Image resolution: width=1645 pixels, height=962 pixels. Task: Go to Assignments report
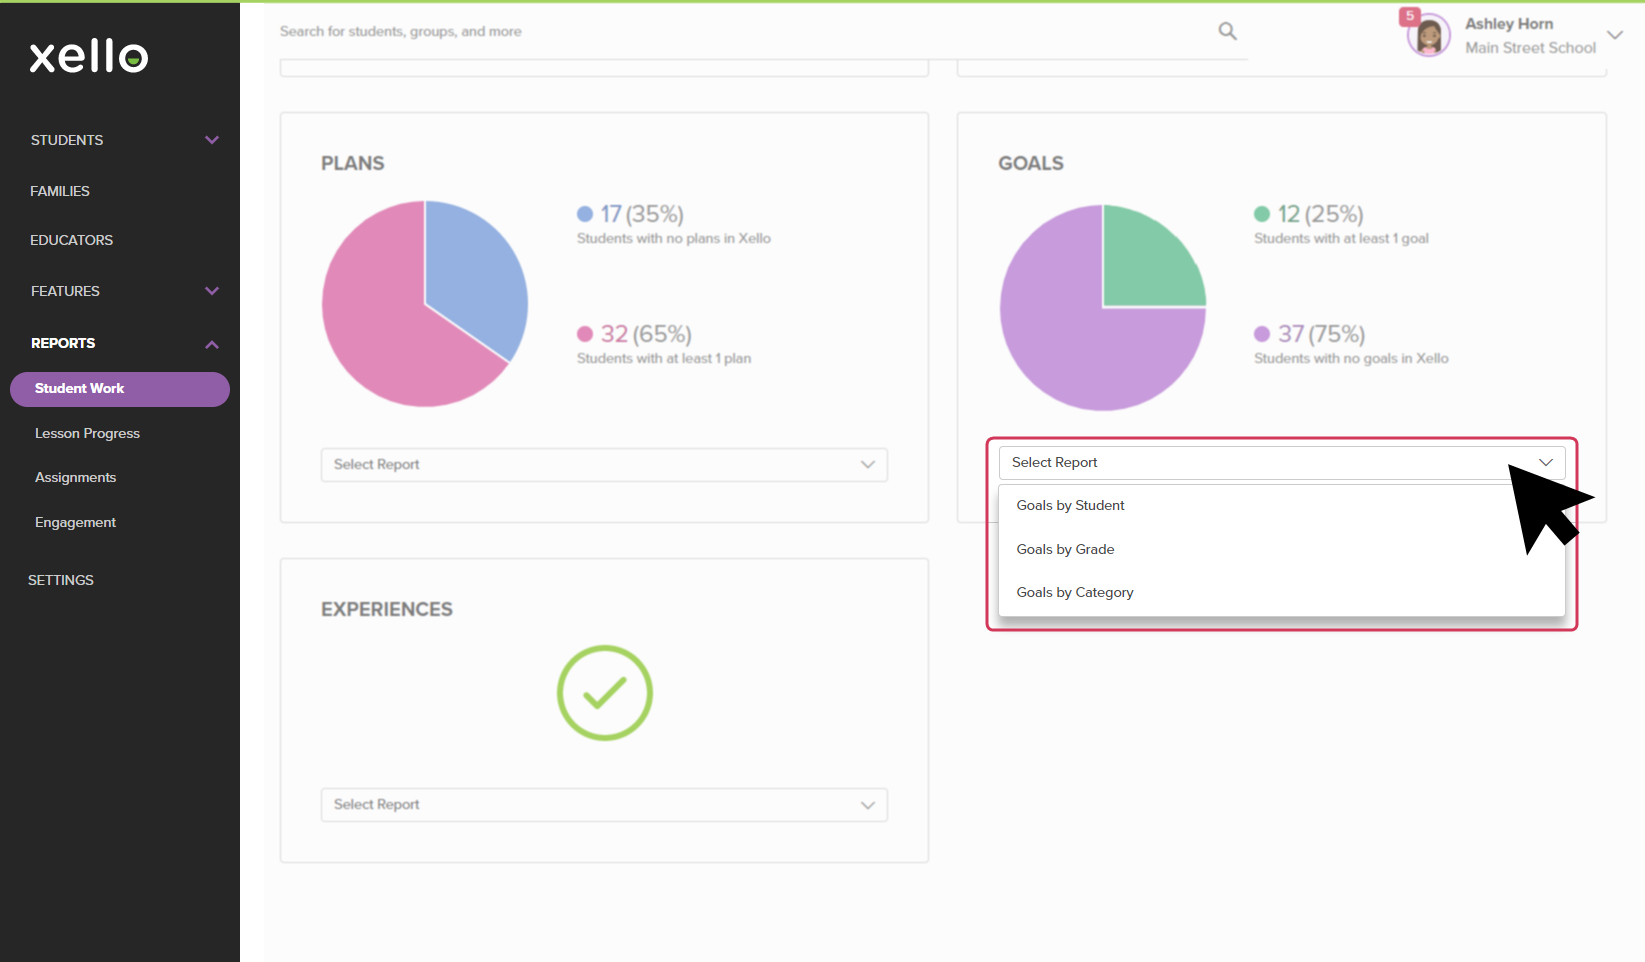pos(75,478)
